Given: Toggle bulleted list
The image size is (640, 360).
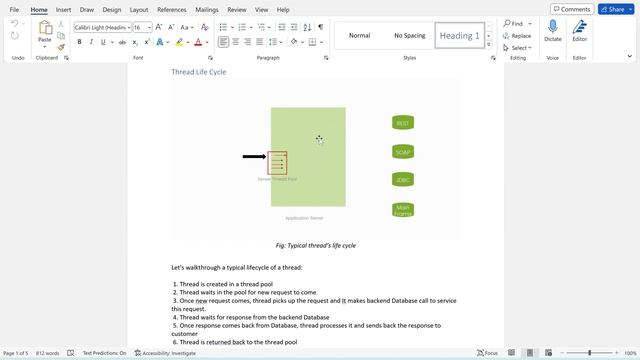Looking at the screenshot, I should click(x=223, y=27).
